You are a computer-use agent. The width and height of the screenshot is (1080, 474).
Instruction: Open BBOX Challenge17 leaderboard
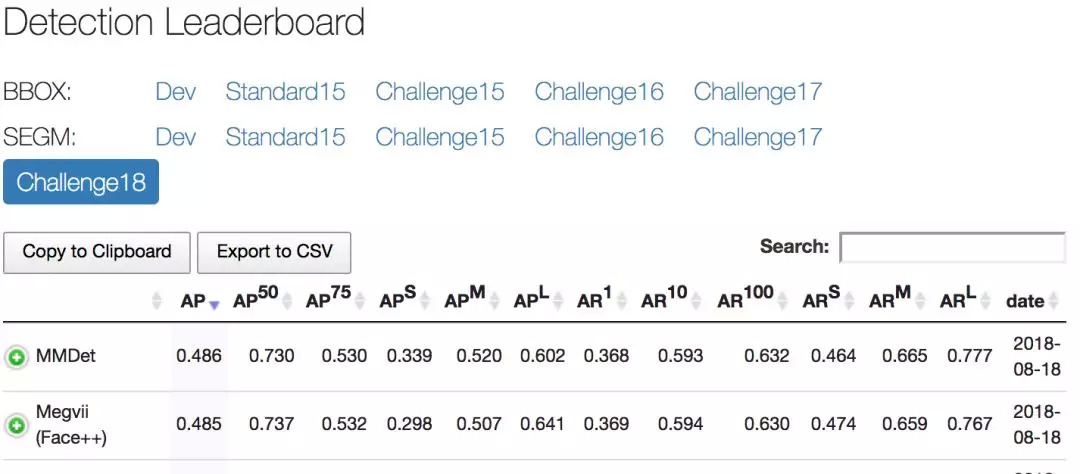click(757, 93)
